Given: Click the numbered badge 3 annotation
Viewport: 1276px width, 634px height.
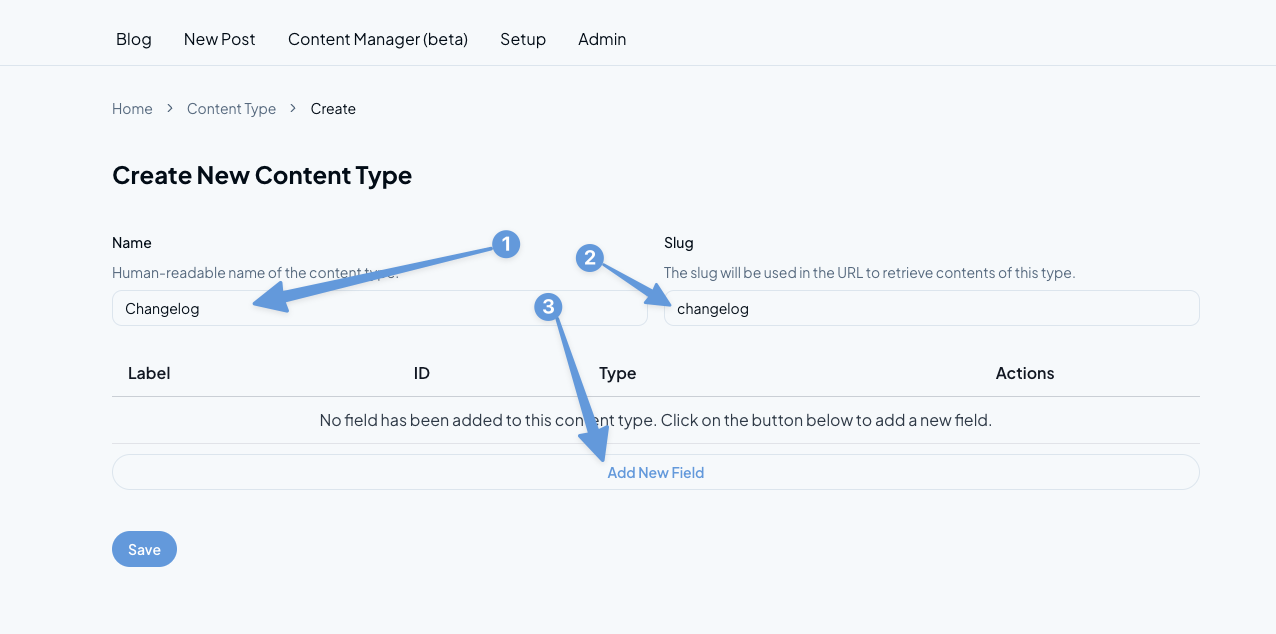Looking at the screenshot, I should 547,307.
